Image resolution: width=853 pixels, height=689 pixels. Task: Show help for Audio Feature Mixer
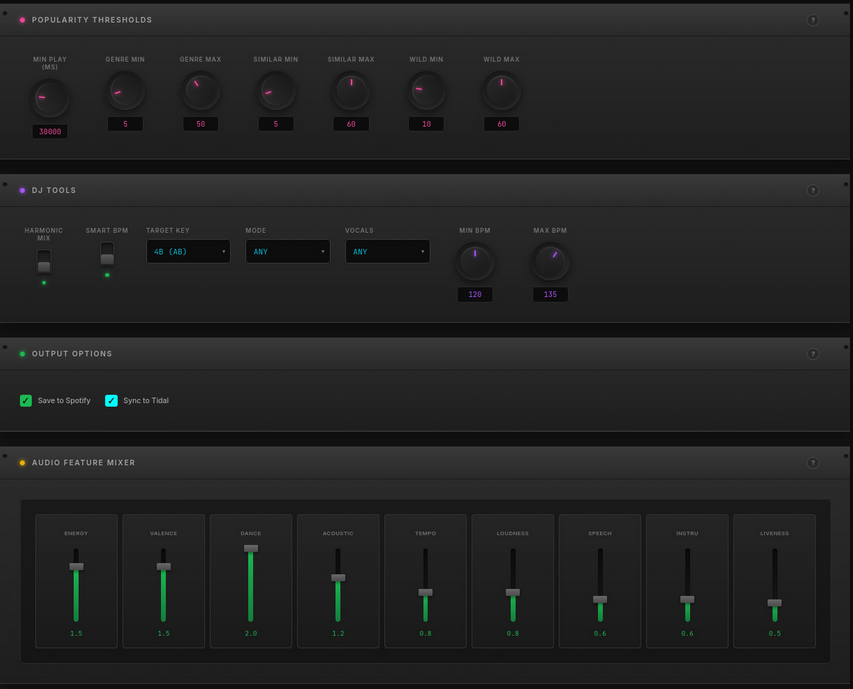click(x=812, y=463)
